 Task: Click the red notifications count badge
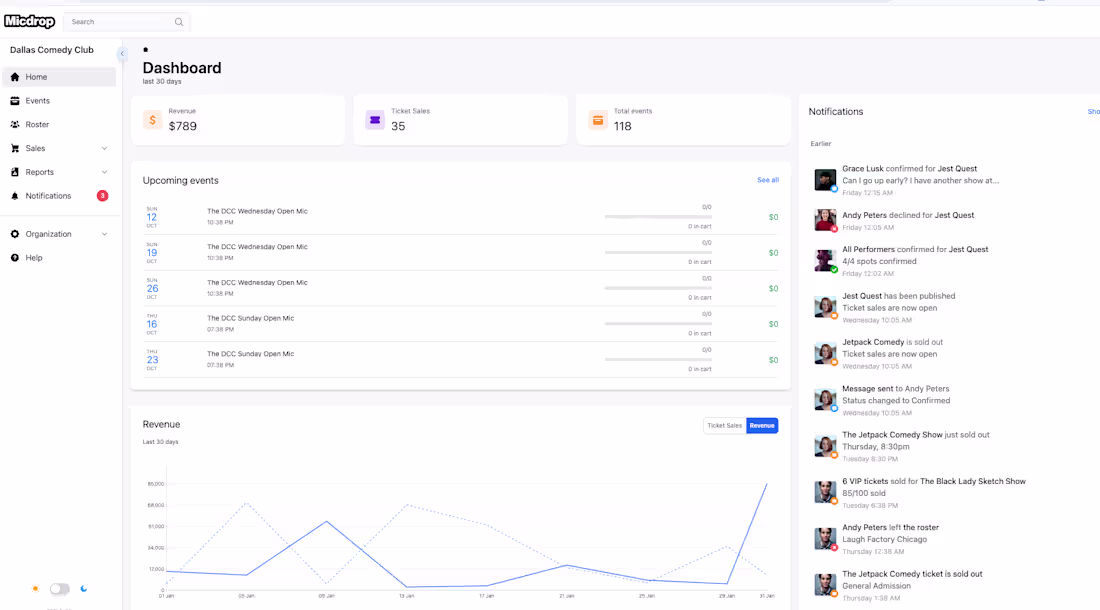tap(102, 196)
